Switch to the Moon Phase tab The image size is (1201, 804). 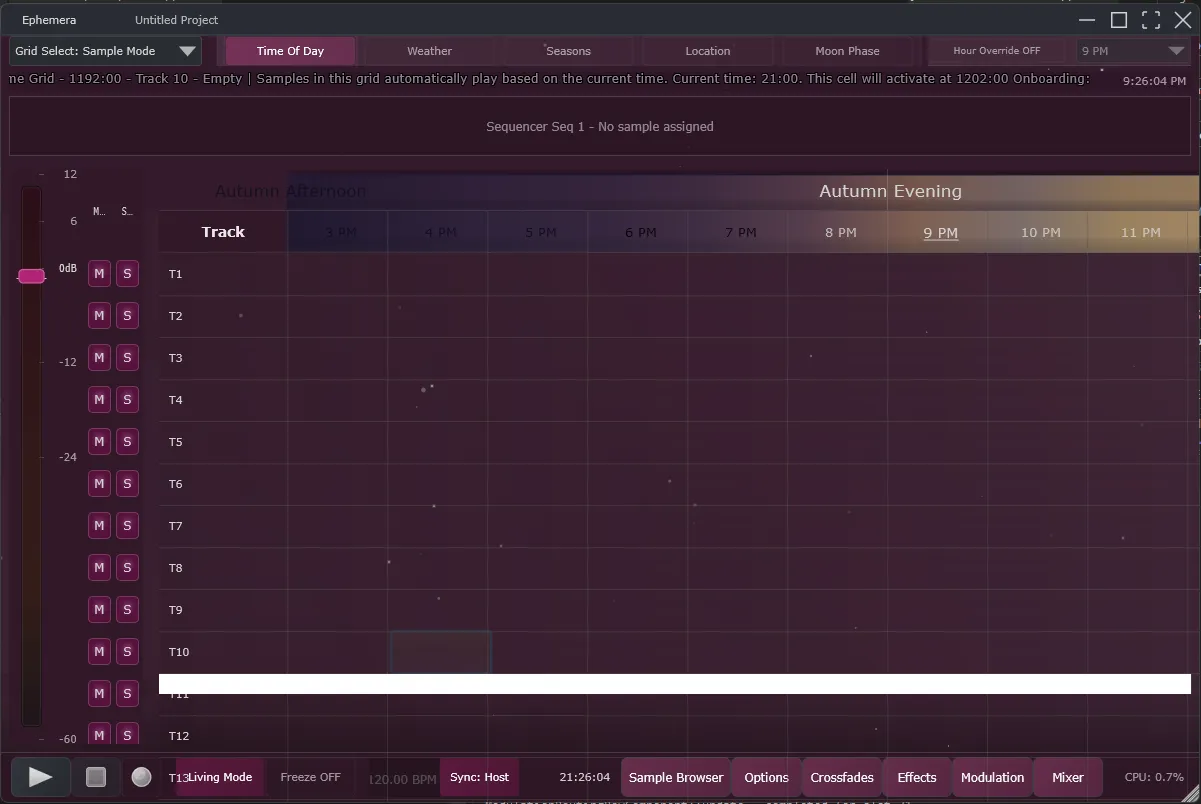(x=847, y=51)
